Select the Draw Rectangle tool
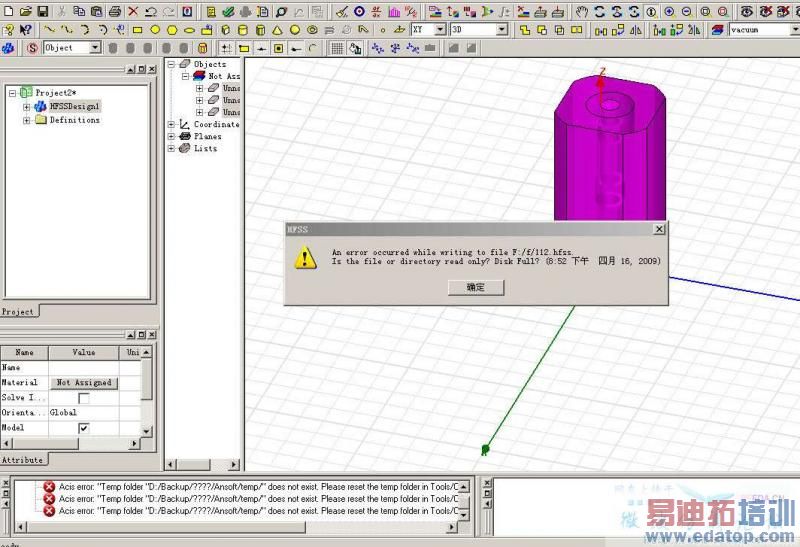Viewport: 800px width, 547px height. coord(137,30)
